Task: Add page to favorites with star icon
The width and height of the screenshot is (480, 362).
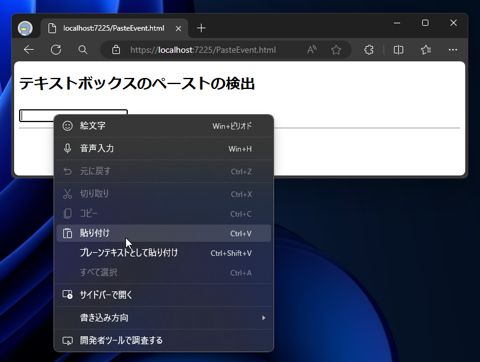Action: click(x=336, y=50)
